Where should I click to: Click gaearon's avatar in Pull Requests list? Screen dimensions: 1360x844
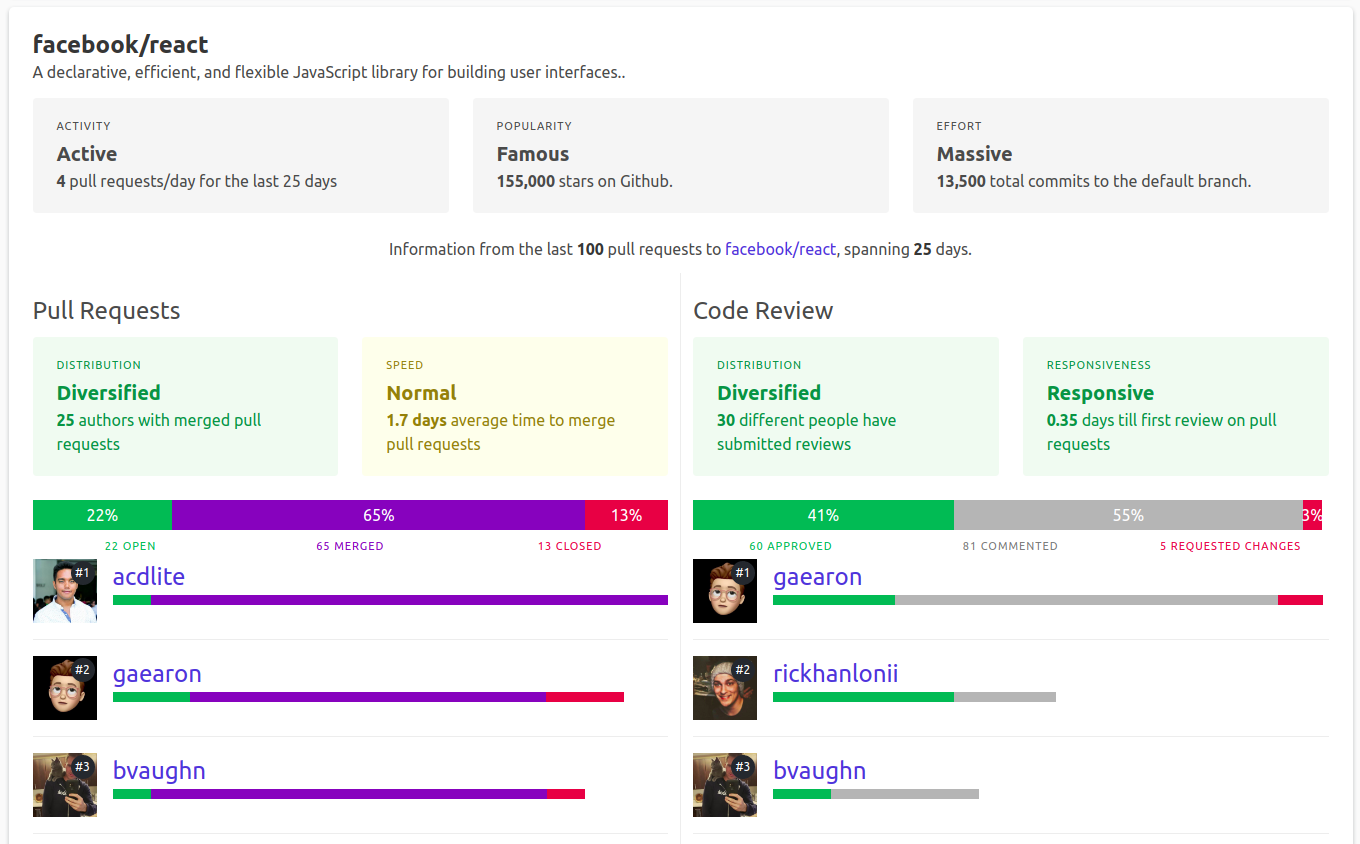point(65,688)
